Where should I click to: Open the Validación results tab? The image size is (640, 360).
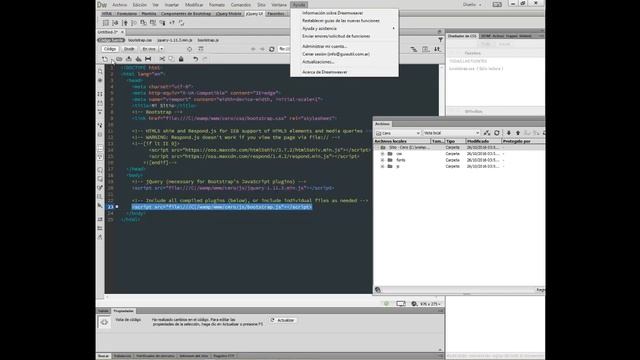(122, 356)
